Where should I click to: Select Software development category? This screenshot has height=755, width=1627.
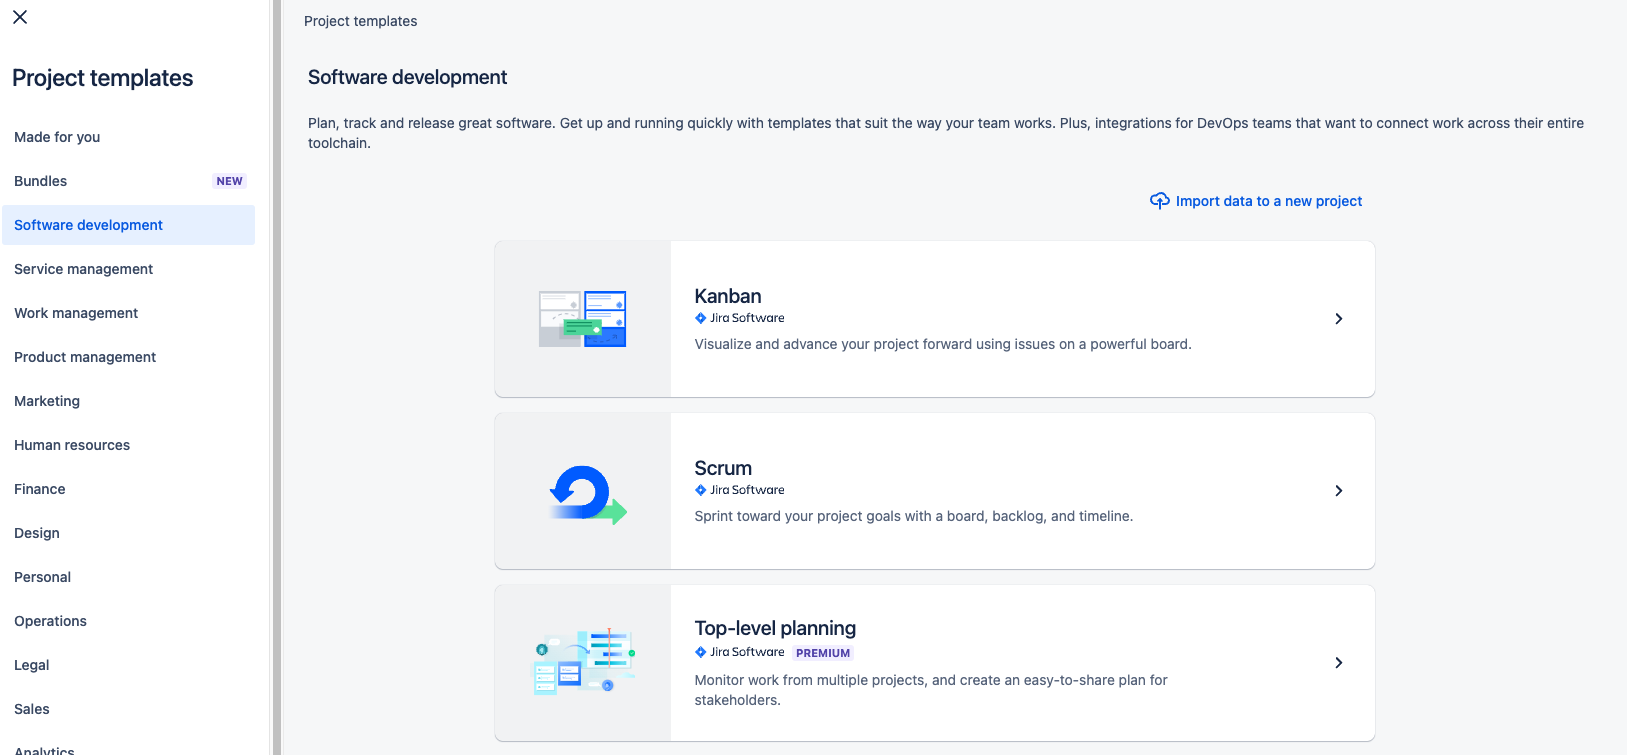[128, 225]
